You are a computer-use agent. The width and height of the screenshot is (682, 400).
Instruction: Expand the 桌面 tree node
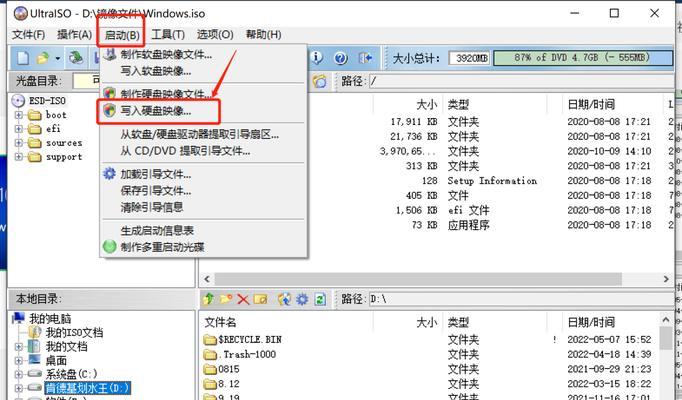(19, 361)
